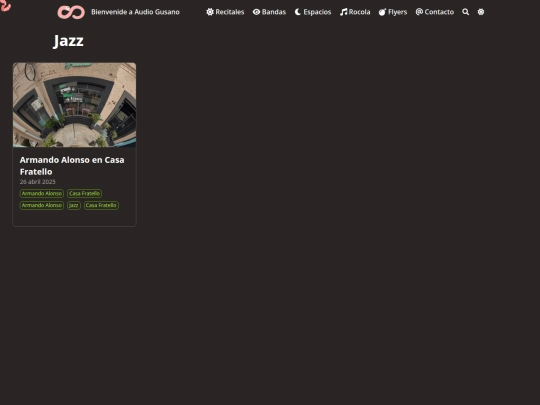Select the first-row Casa Fratello tag
The width and height of the screenshot is (540, 405).
click(x=84, y=194)
